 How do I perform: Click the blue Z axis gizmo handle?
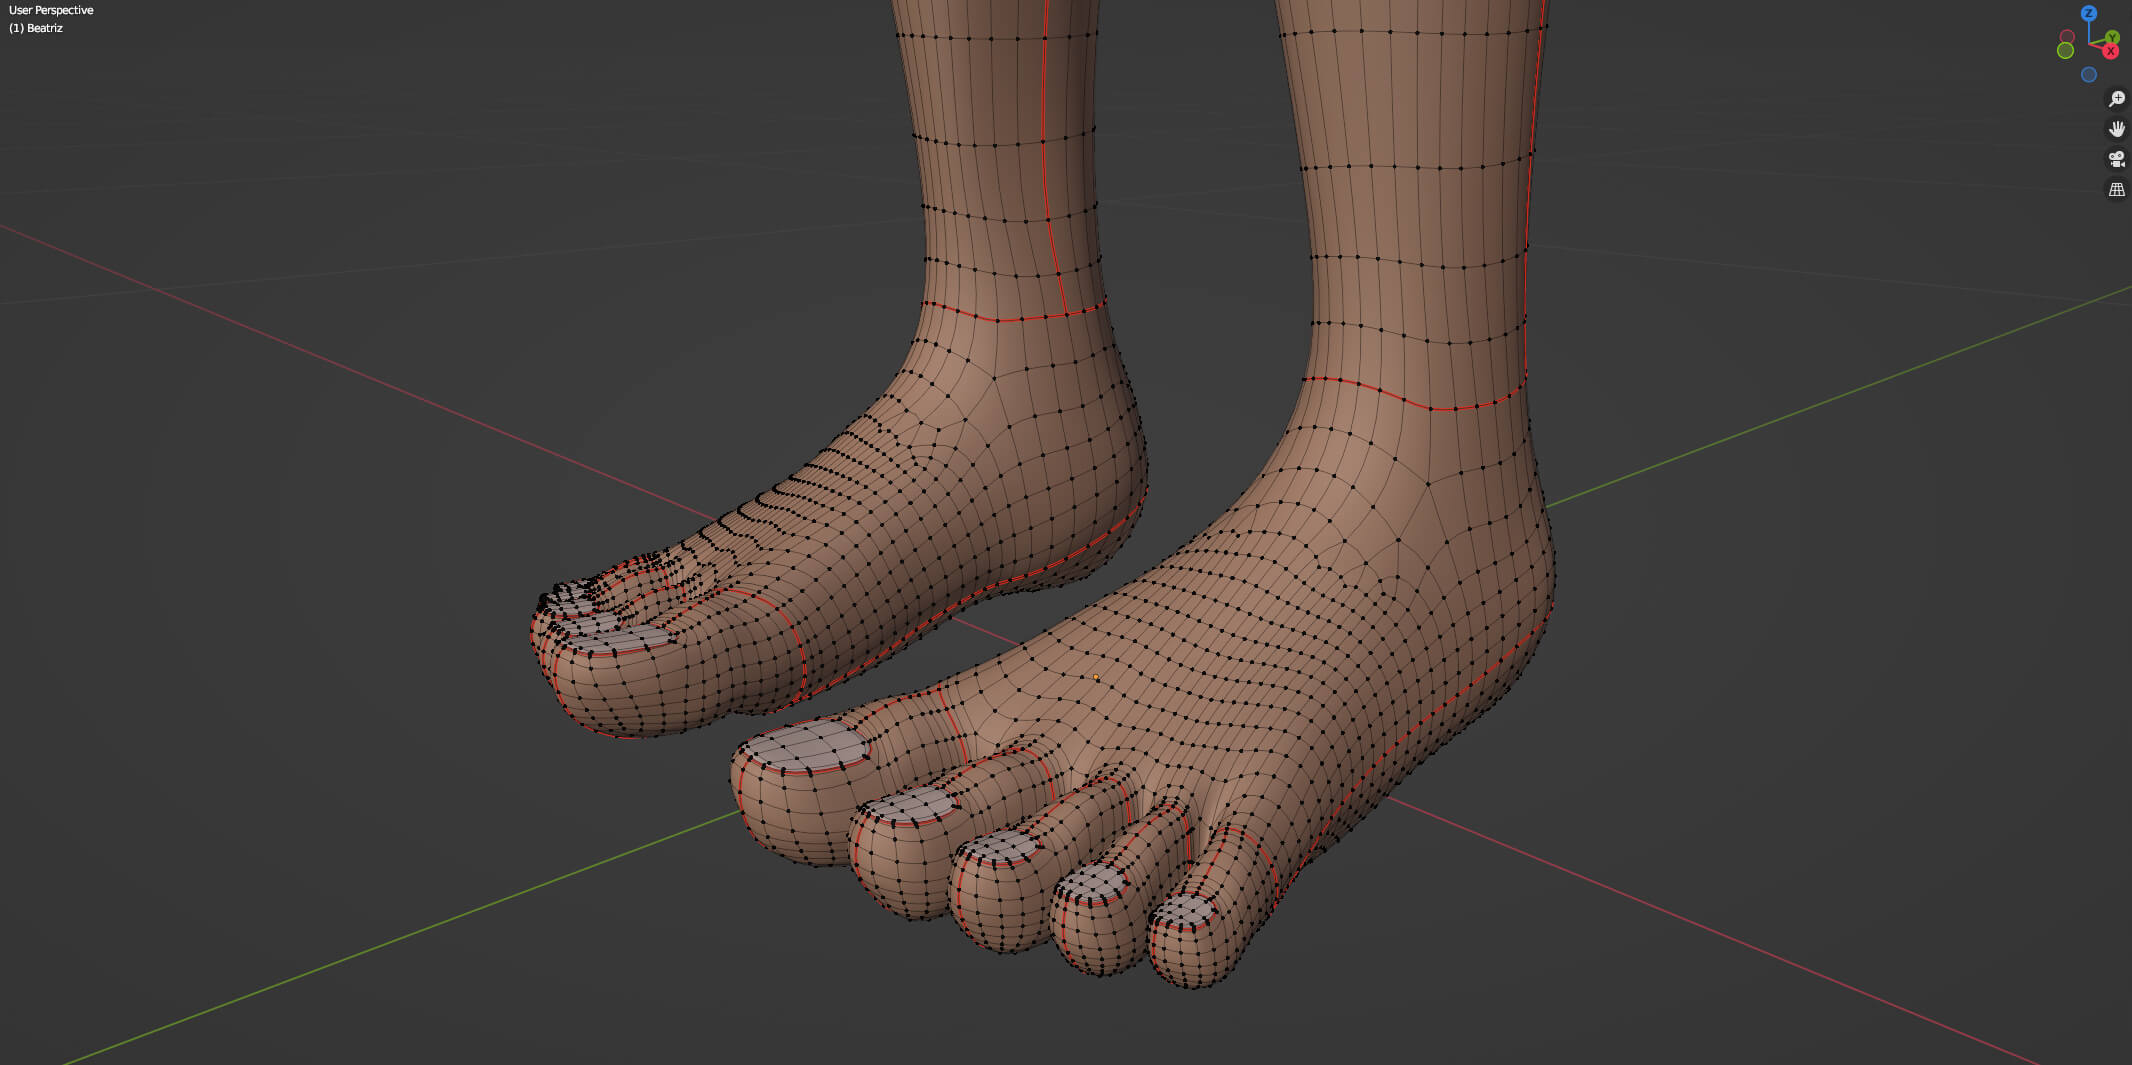(2088, 13)
